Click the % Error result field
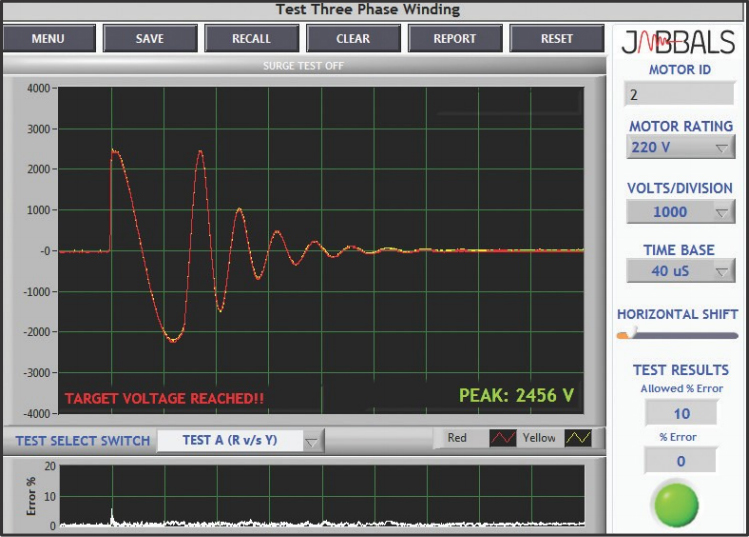This screenshot has width=749, height=537. click(x=680, y=461)
